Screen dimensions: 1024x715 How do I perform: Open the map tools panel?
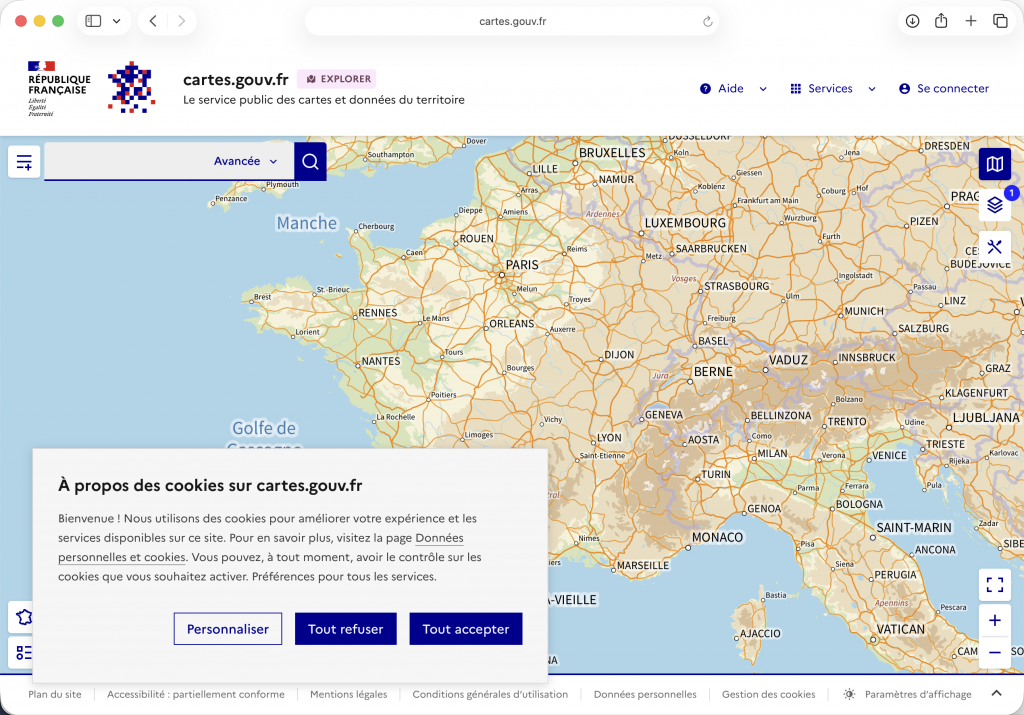[x=994, y=247]
